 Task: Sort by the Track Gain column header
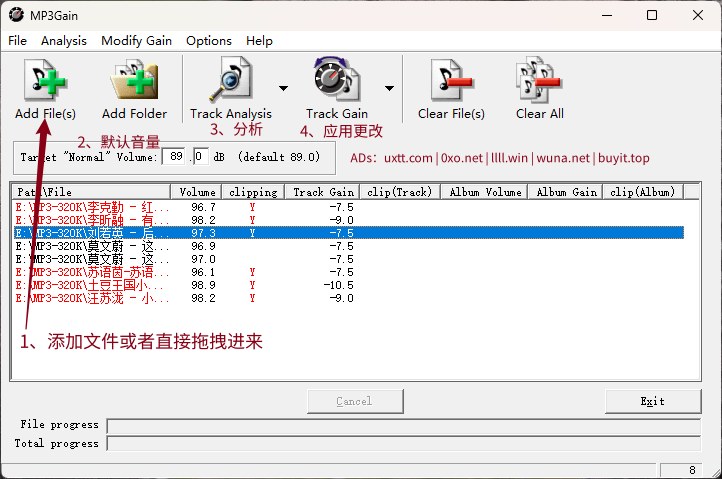pyautogui.click(x=323, y=192)
